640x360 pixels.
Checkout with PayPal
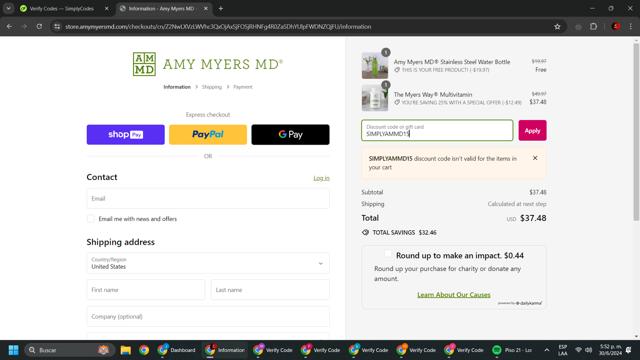208,135
